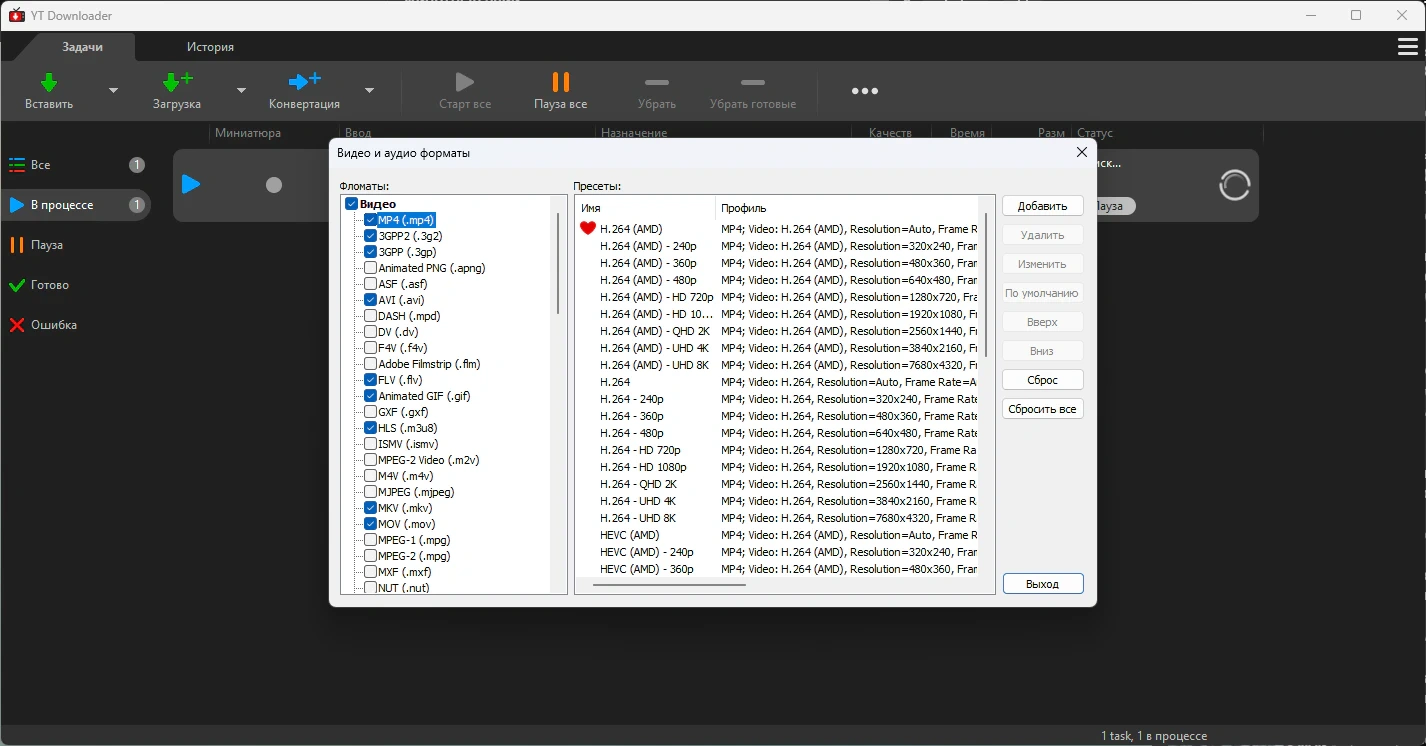1426x746 pixels.
Task: Click the Сброс button
Action: 1043,380
